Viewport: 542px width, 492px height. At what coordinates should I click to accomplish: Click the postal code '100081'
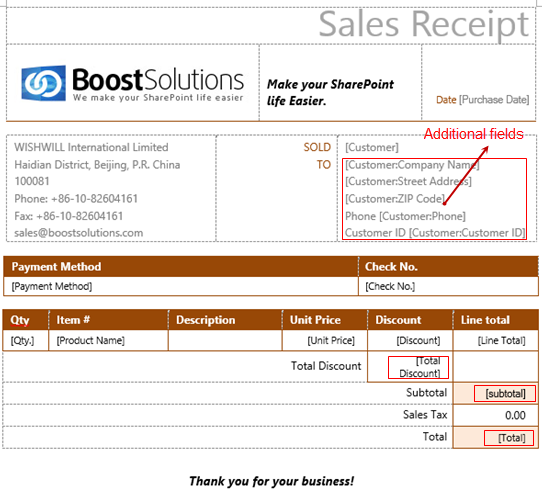(32, 181)
